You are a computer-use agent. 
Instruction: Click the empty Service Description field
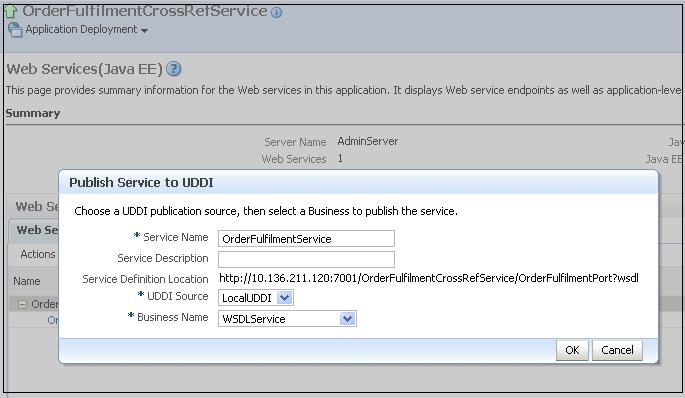(x=306, y=259)
